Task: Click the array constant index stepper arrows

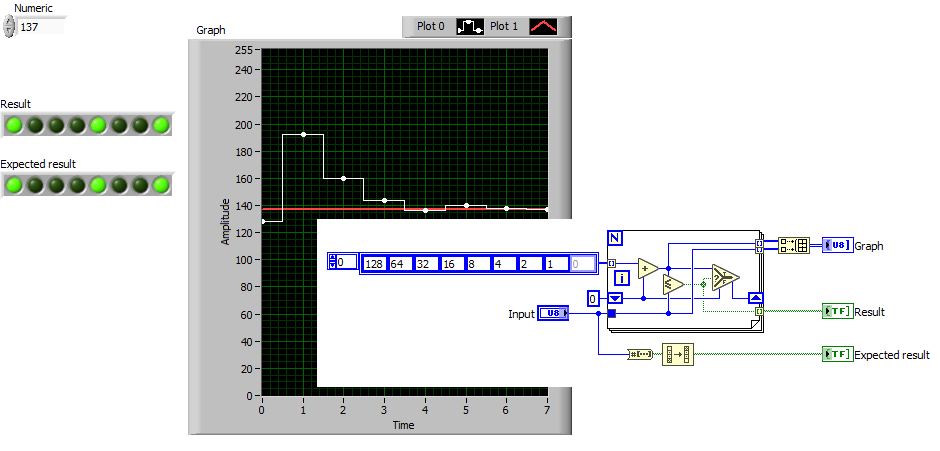Action: 333,262
